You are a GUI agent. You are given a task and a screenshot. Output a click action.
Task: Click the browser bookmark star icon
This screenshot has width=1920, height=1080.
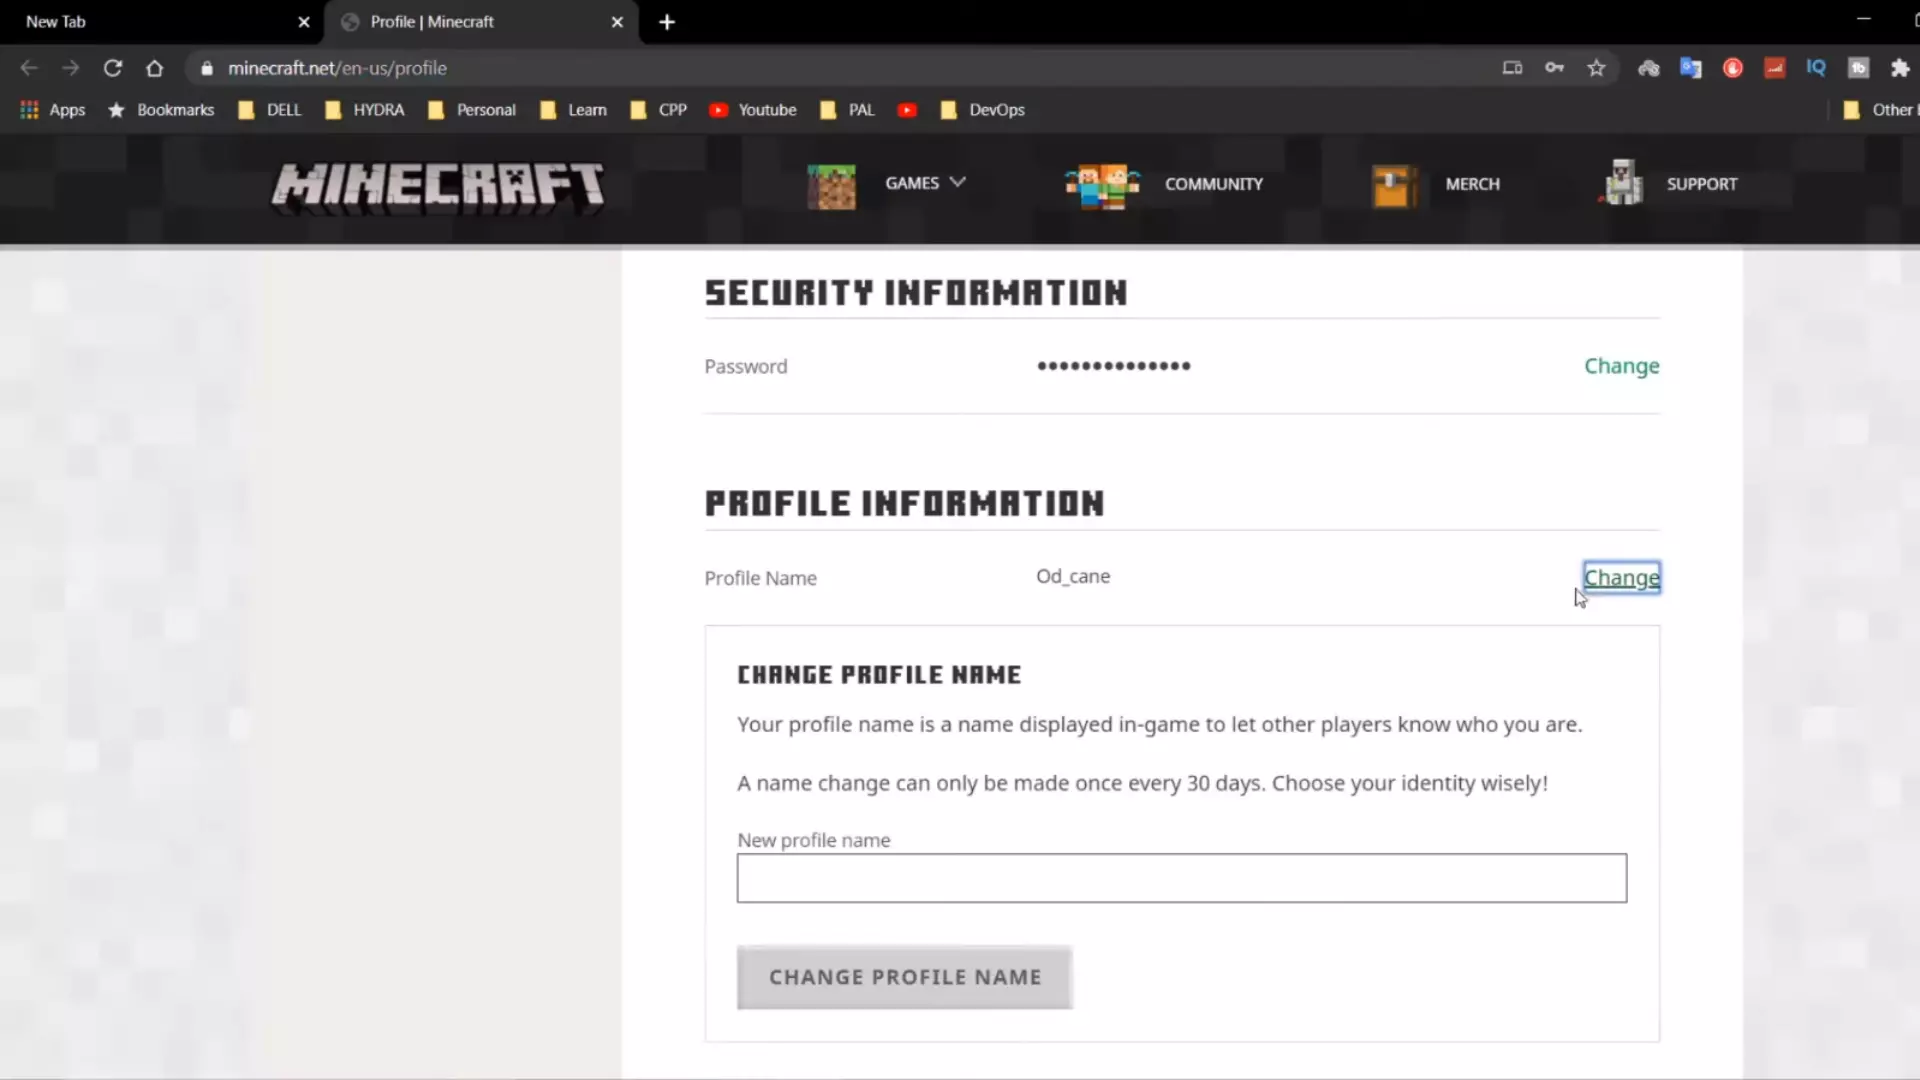(1596, 67)
